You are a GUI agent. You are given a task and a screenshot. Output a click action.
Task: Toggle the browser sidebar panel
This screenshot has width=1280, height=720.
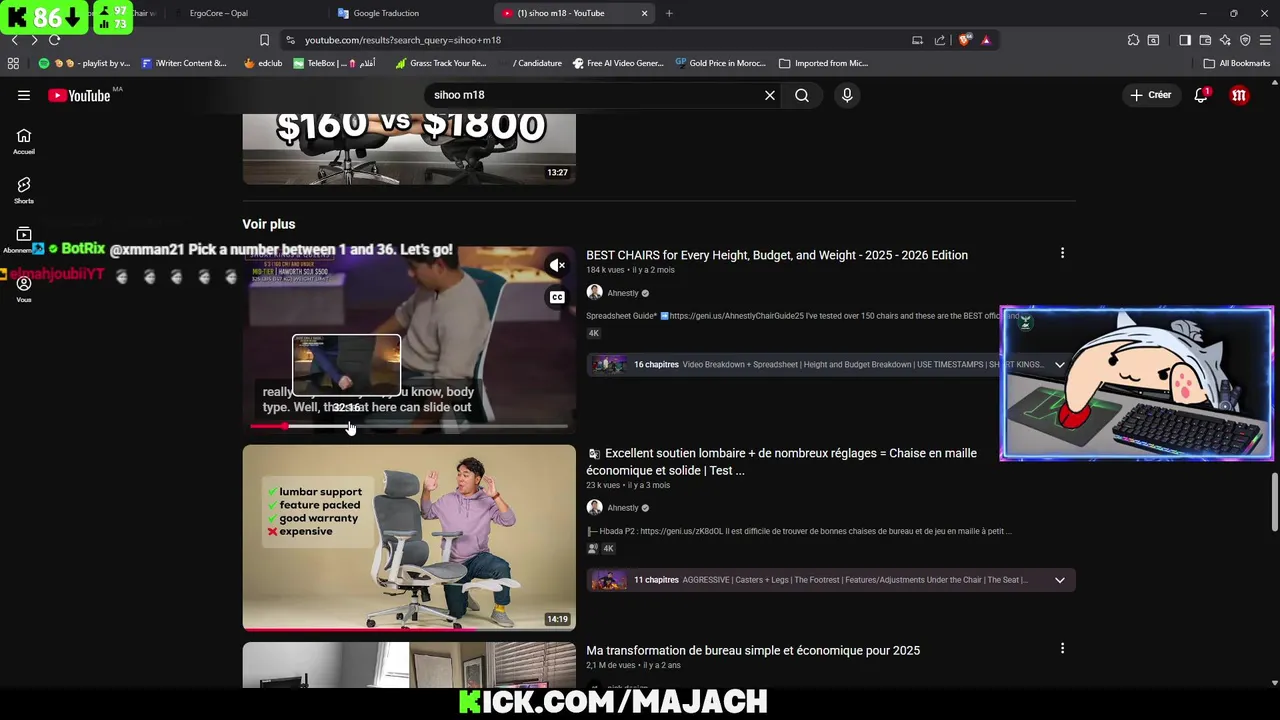coord(1185,40)
